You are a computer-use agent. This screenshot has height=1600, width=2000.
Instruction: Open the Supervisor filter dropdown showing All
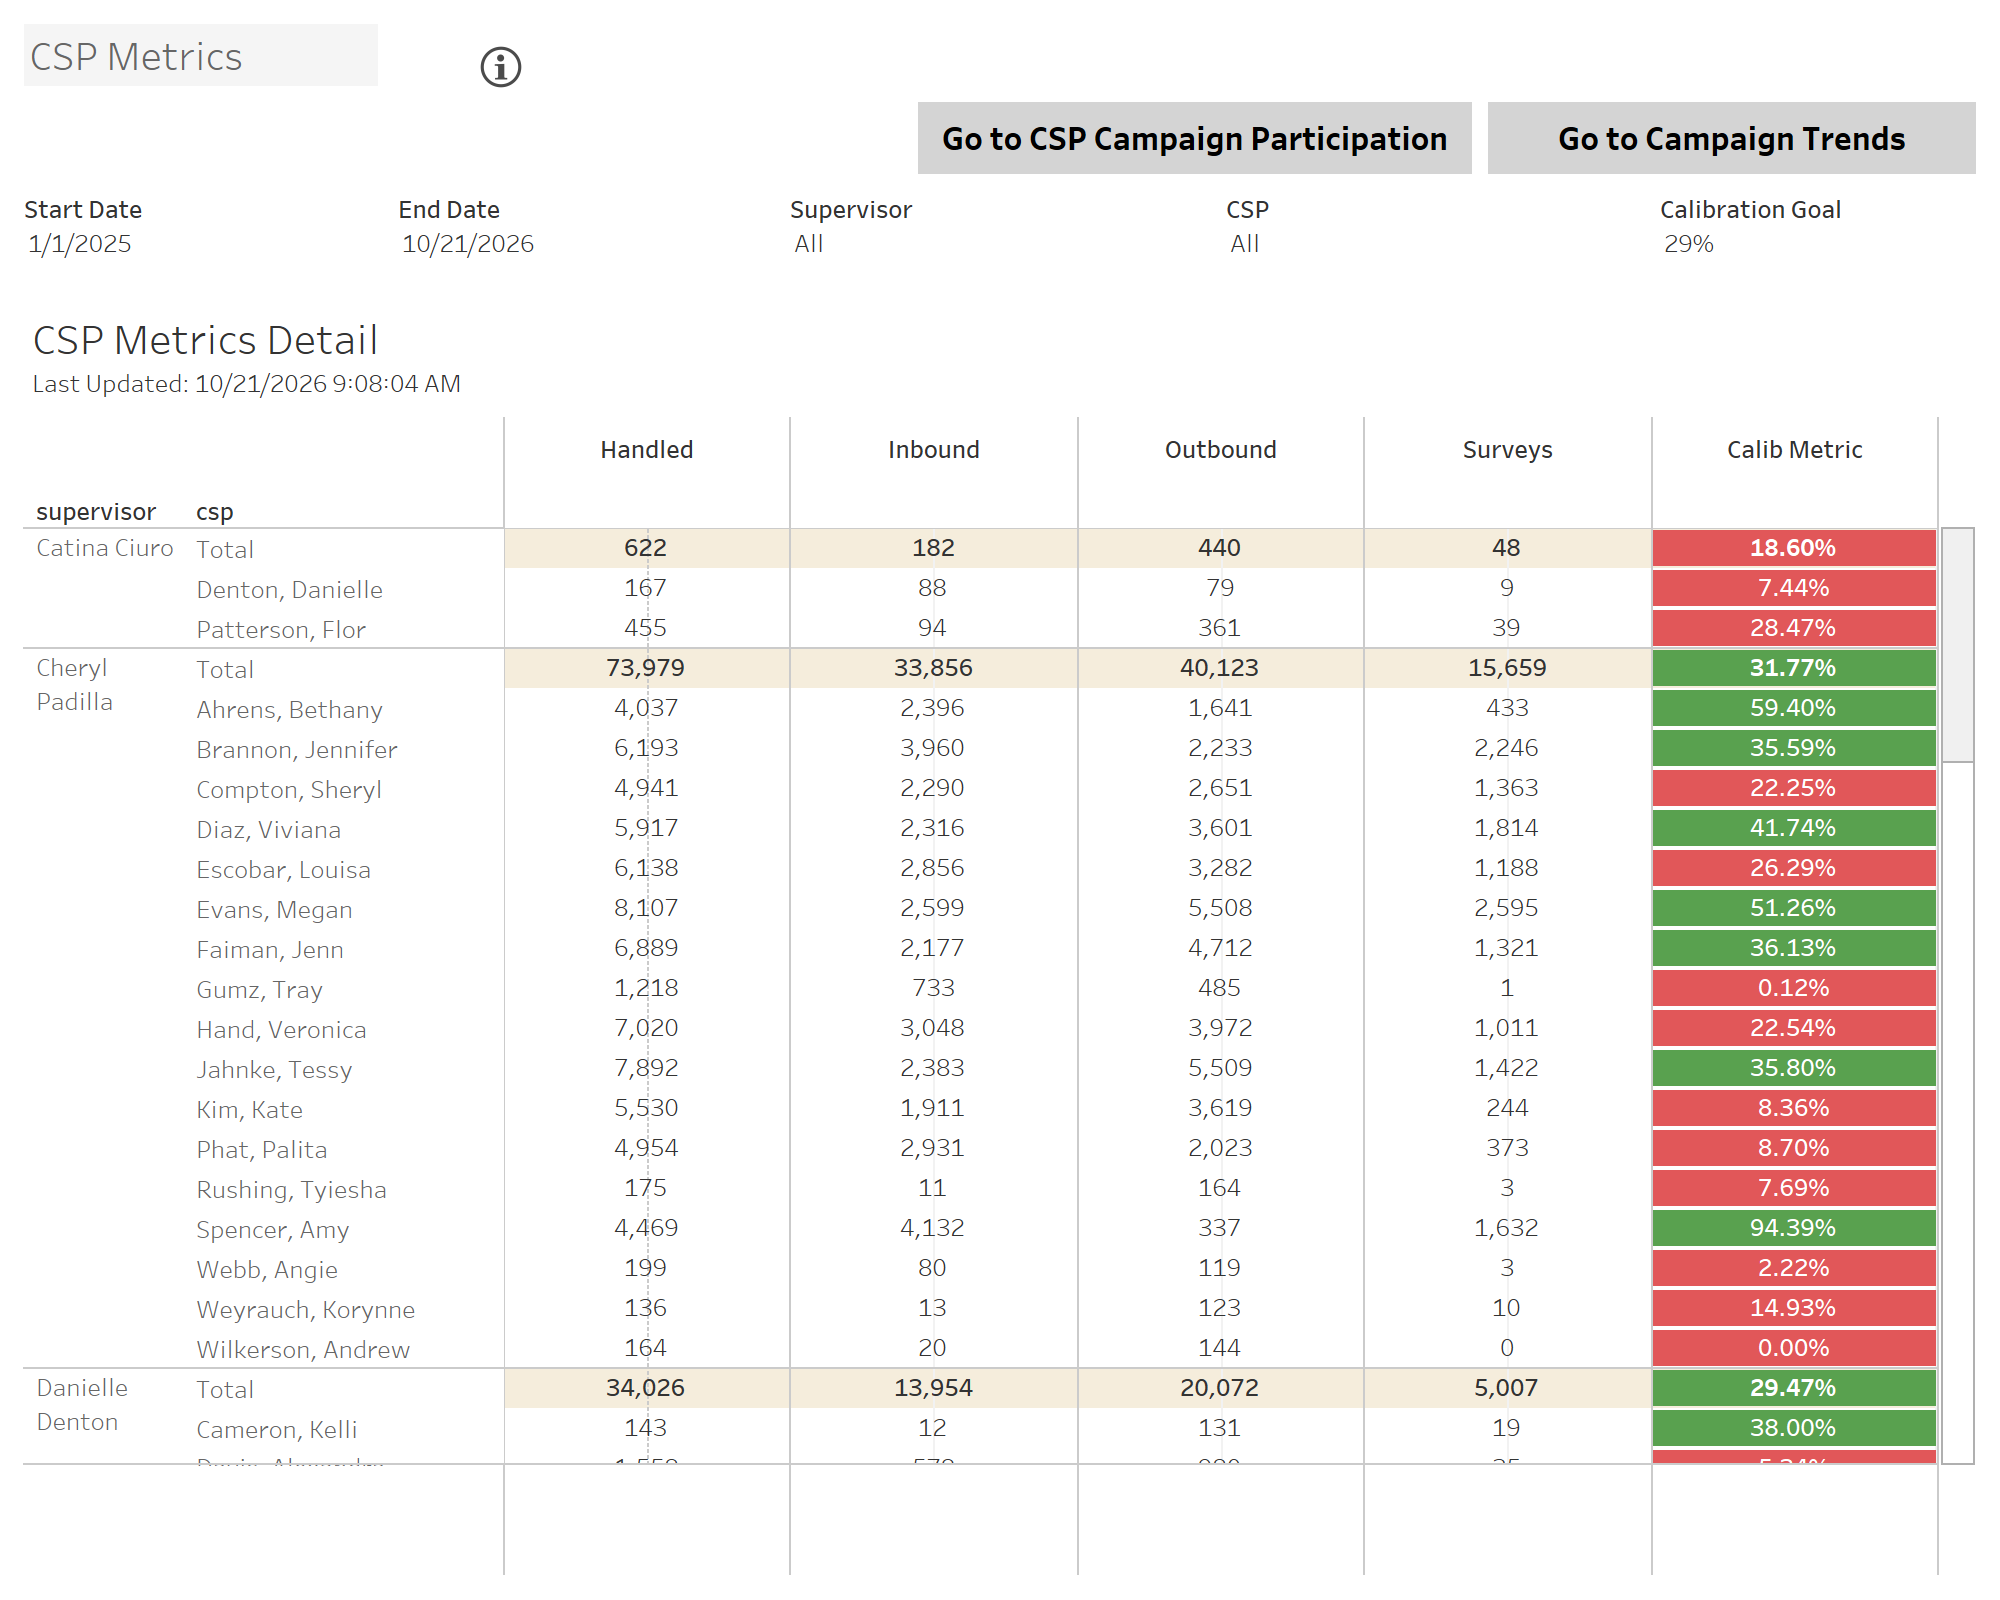(809, 244)
